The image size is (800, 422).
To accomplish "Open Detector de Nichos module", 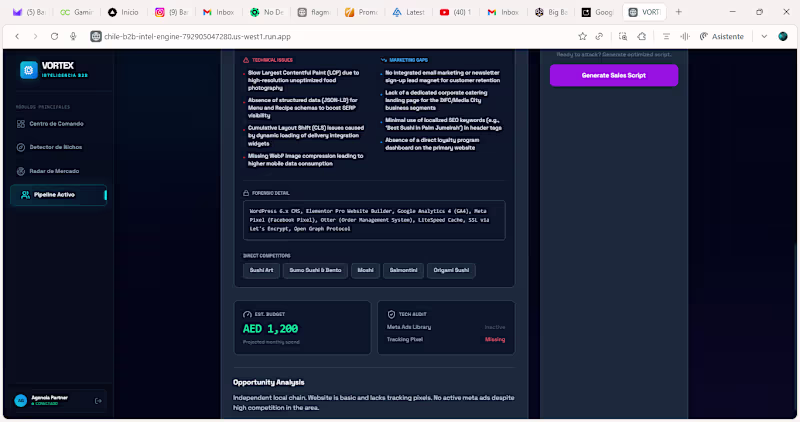I will pyautogui.click(x=58, y=147).
